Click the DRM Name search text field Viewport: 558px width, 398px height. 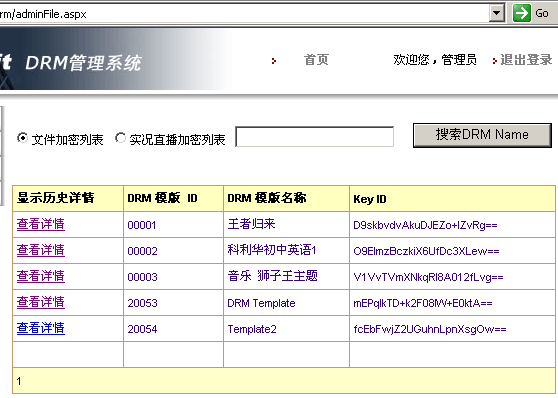(315, 137)
